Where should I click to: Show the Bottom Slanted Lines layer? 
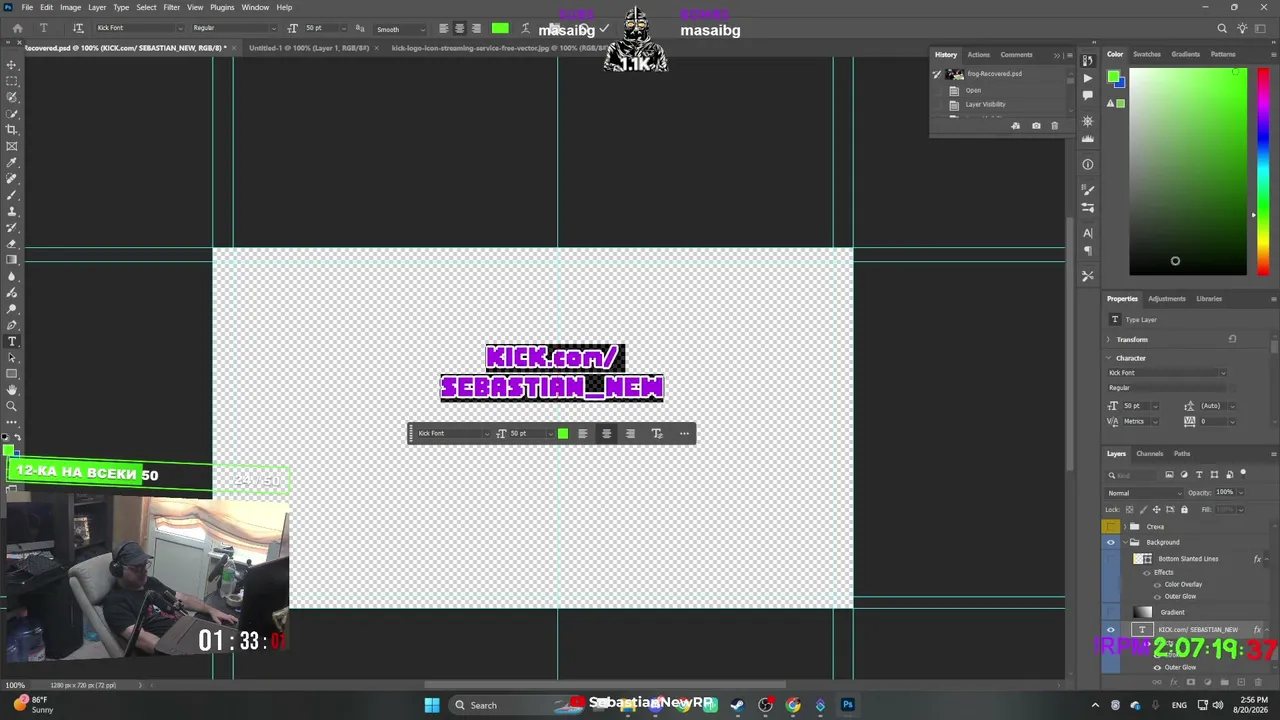(1110, 559)
